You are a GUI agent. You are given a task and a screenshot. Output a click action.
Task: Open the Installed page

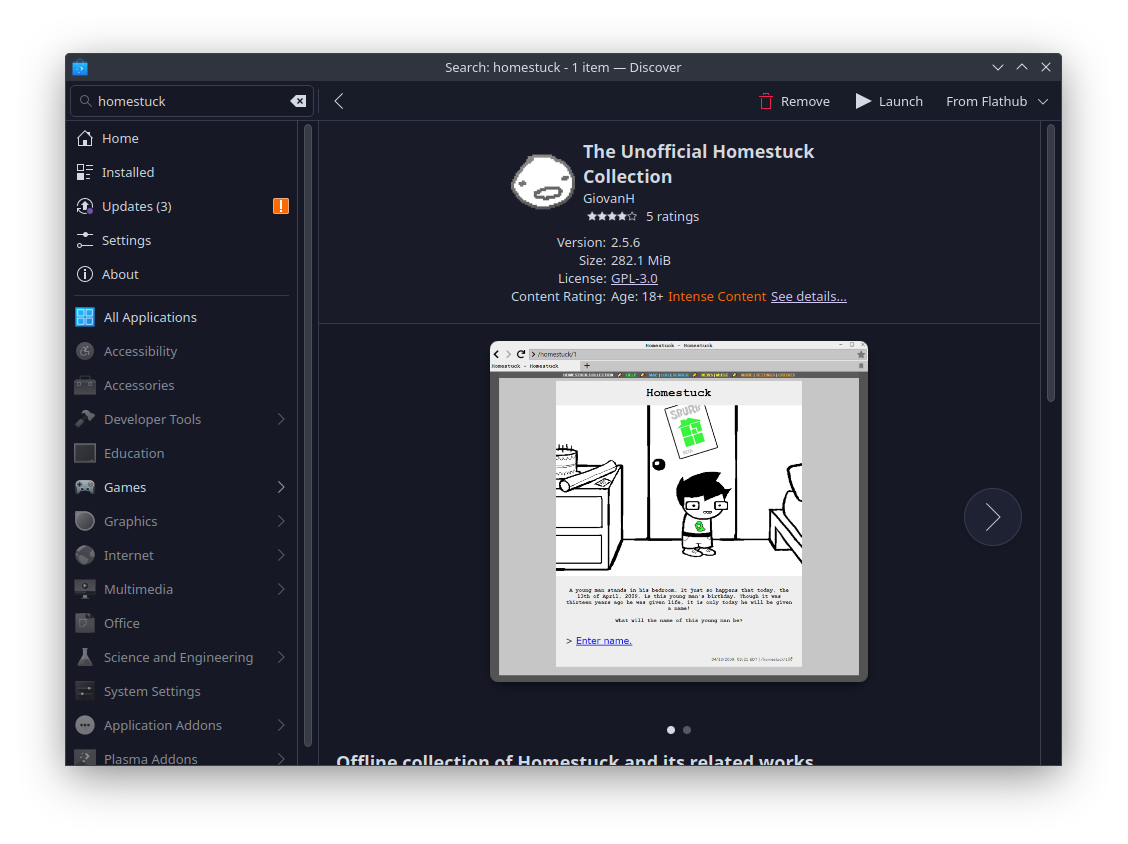click(x=128, y=172)
